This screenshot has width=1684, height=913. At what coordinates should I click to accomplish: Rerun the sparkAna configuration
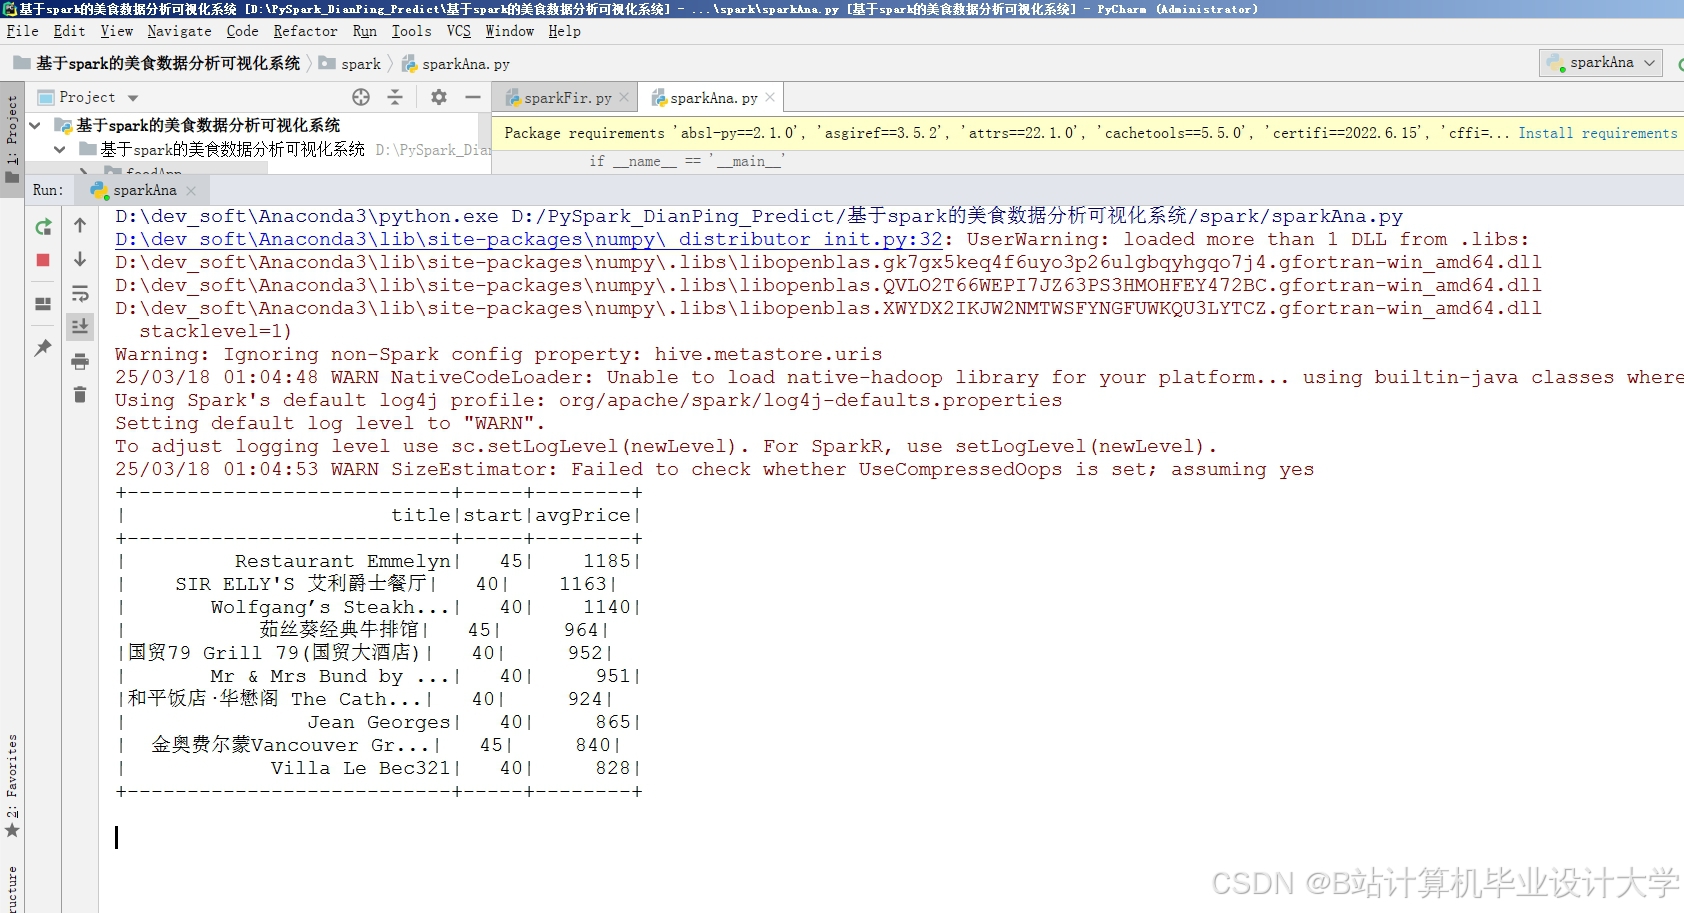point(42,226)
